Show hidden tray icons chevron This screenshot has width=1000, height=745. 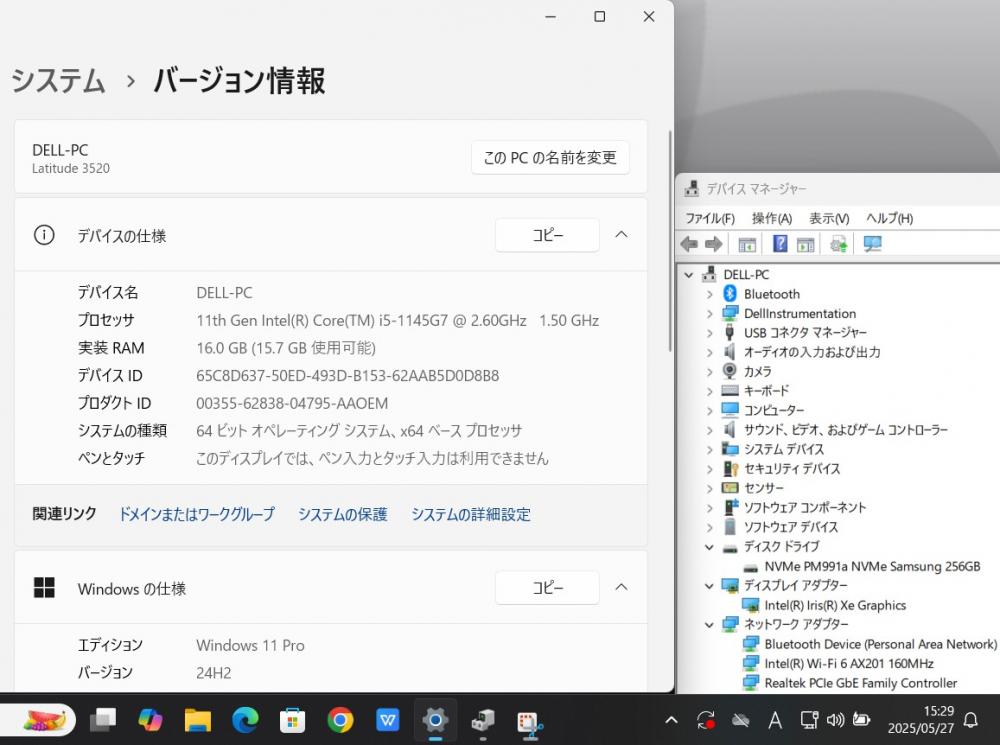[x=671, y=720]
